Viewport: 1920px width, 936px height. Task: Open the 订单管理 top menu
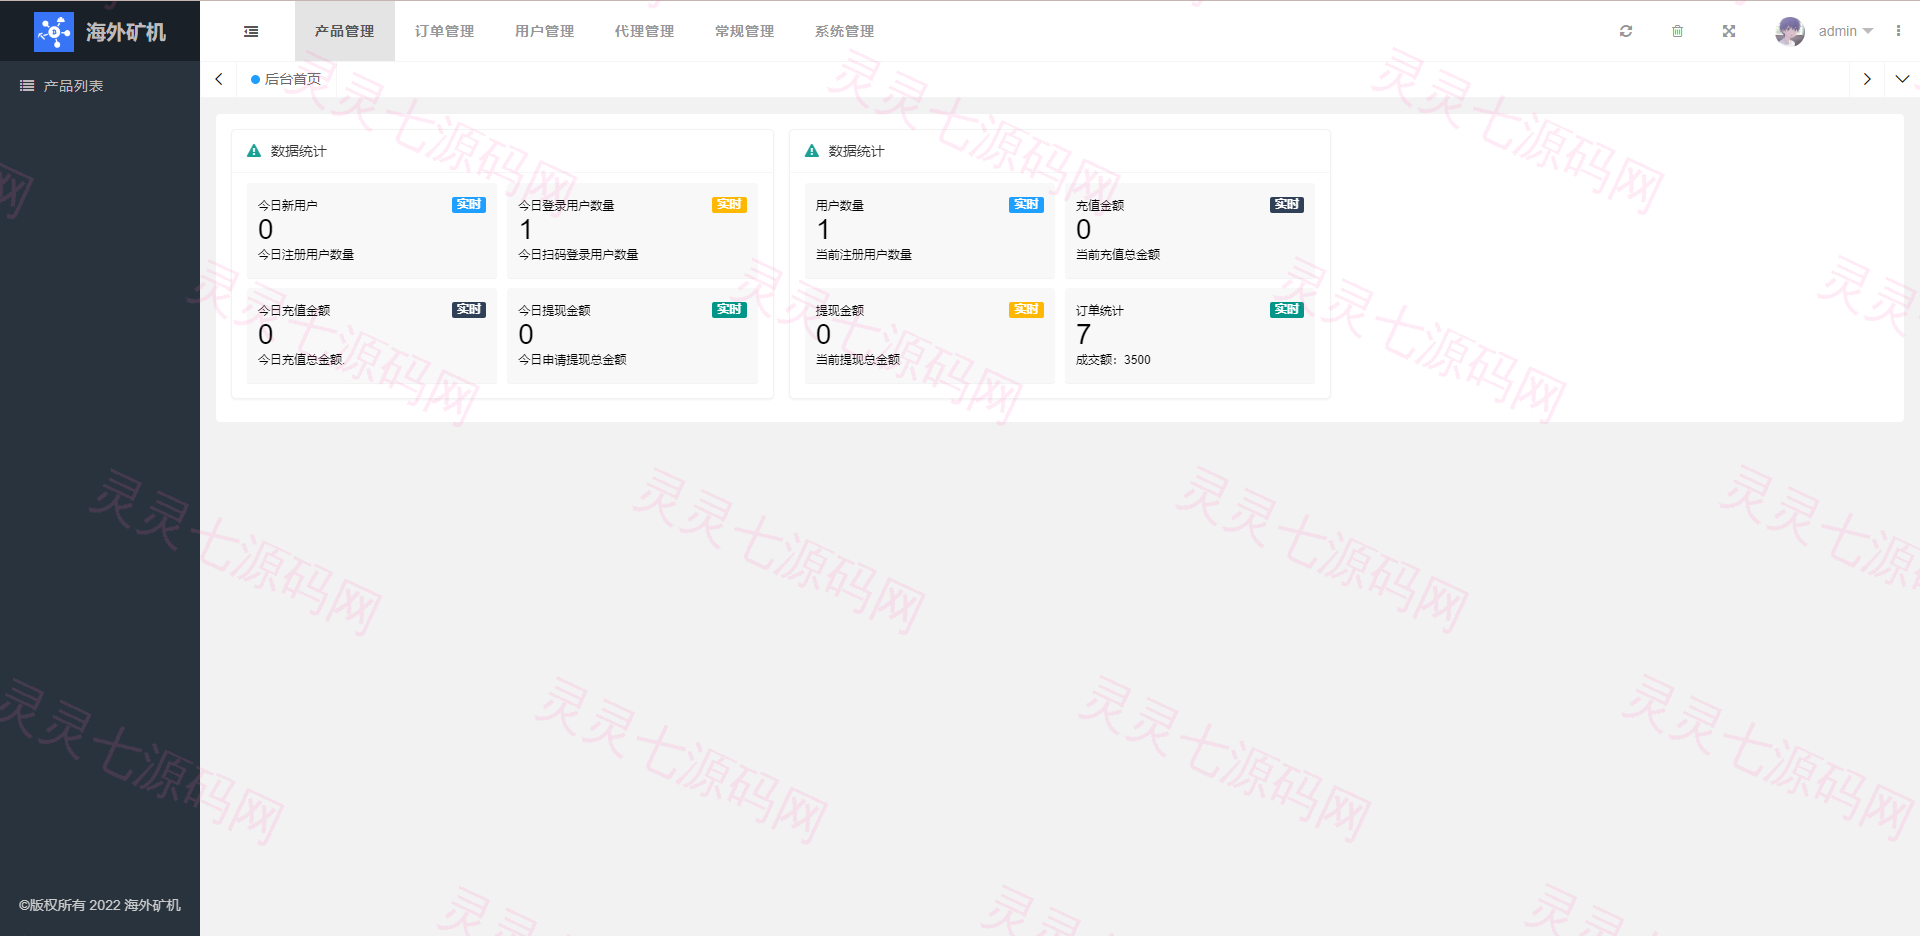[444, 31]
